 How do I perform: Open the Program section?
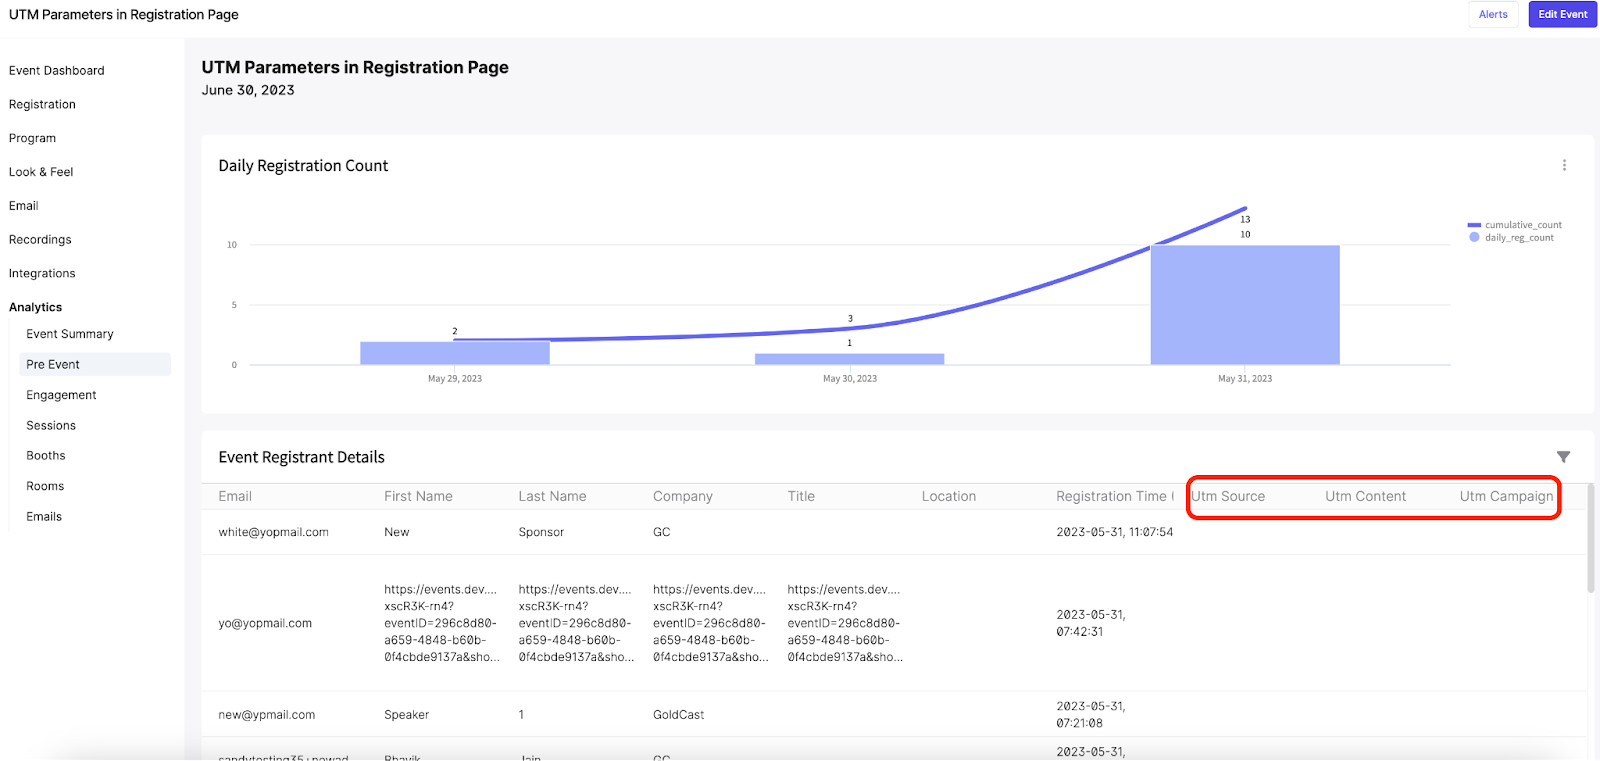click(32, 138)
